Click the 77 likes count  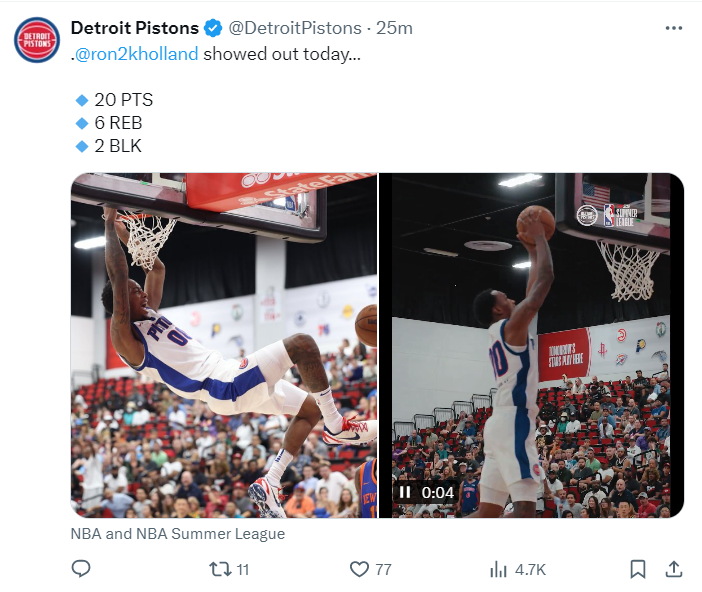[383, 569]
